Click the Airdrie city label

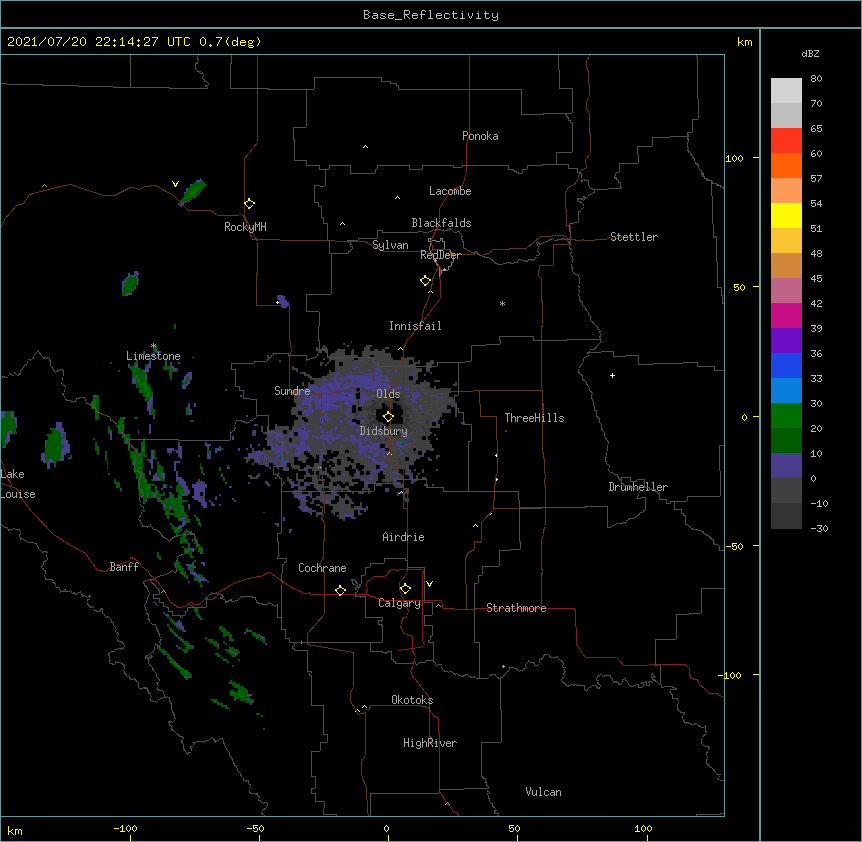404,537
